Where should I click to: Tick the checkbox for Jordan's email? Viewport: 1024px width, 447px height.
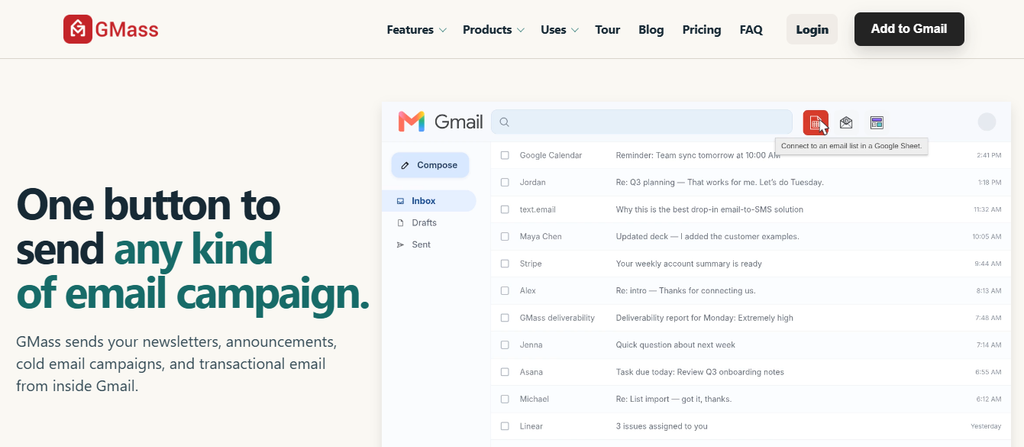click(505, 182)
